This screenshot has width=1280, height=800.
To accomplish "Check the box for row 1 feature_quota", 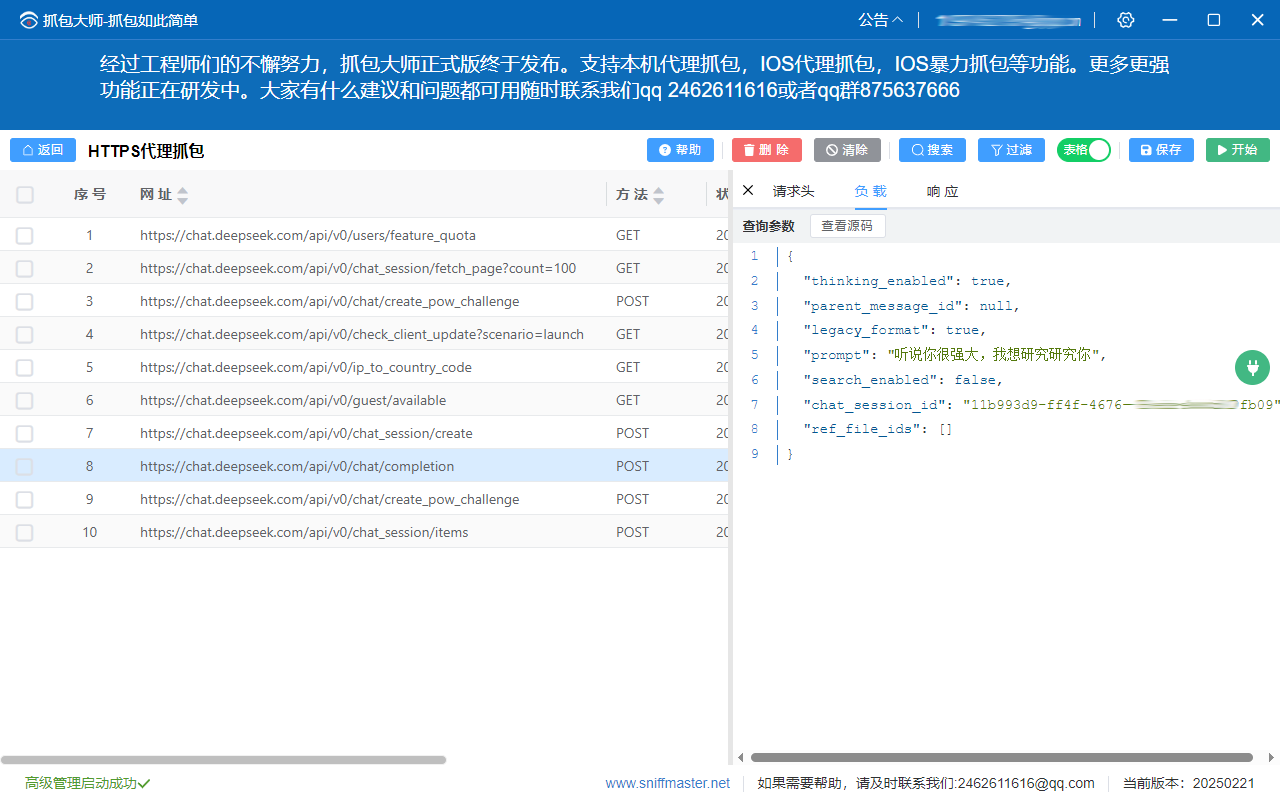I will (x=25, y=236).
